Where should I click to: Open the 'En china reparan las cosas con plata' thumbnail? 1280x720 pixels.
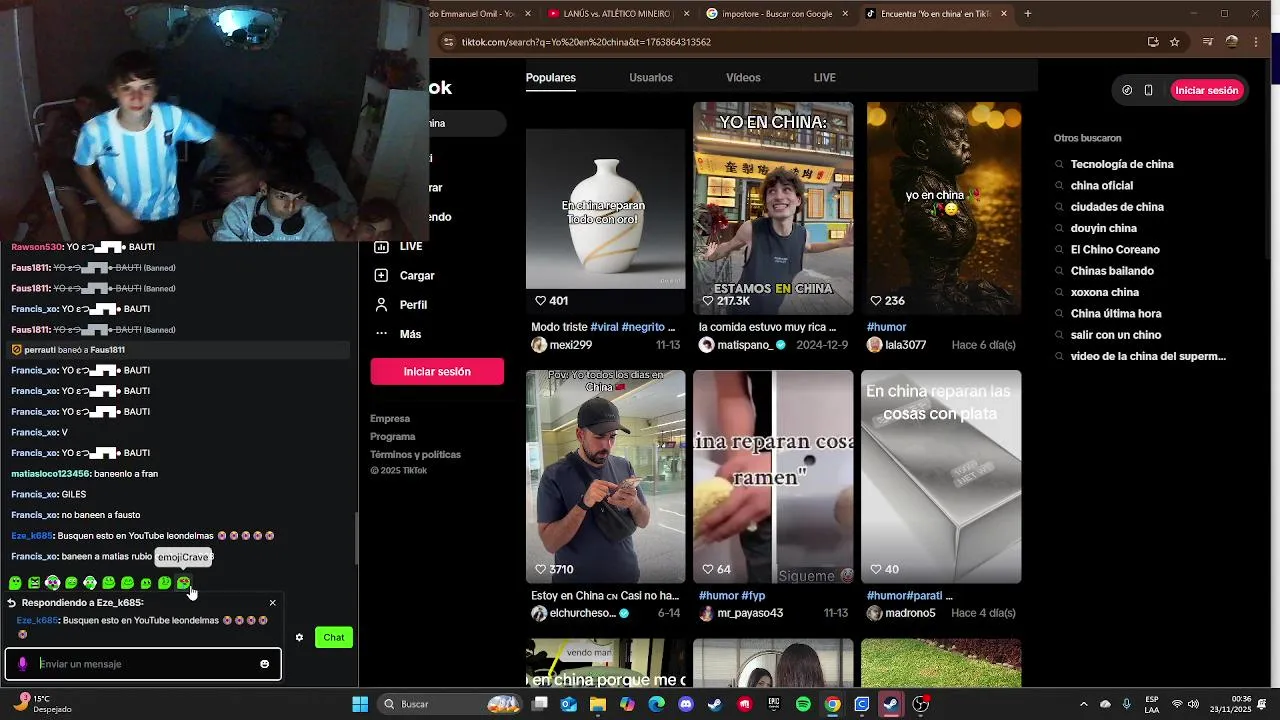pos(941,477)
